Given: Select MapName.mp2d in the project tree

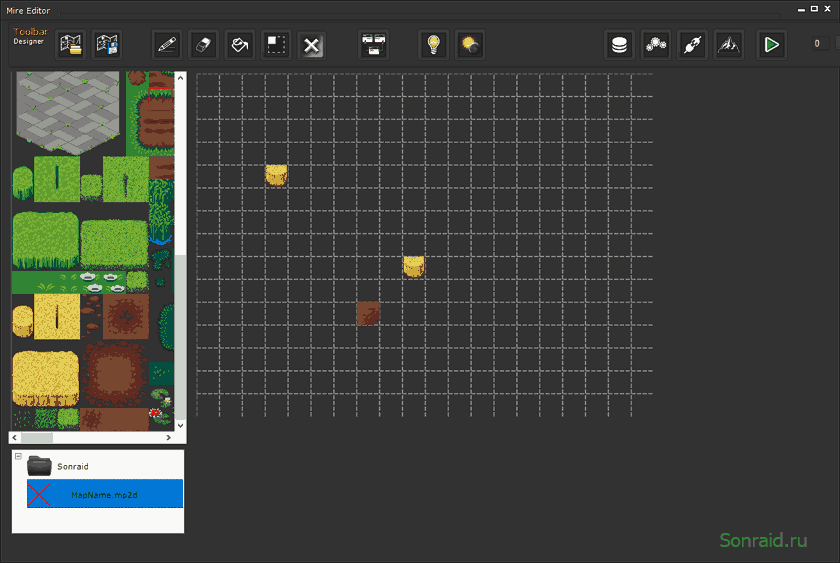Looking at the screenshot, I should 105,494.
